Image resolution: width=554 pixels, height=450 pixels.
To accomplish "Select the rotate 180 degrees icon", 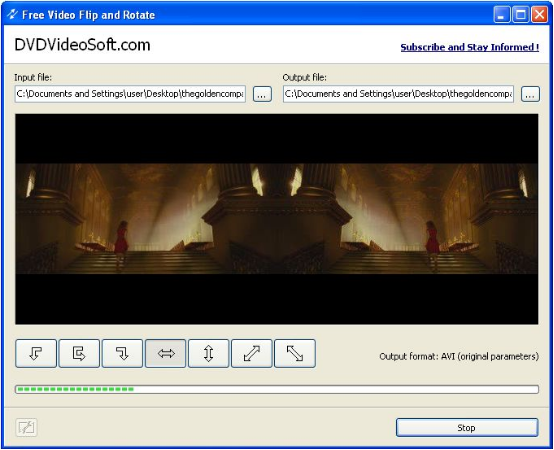I will (x=79, y=353).
